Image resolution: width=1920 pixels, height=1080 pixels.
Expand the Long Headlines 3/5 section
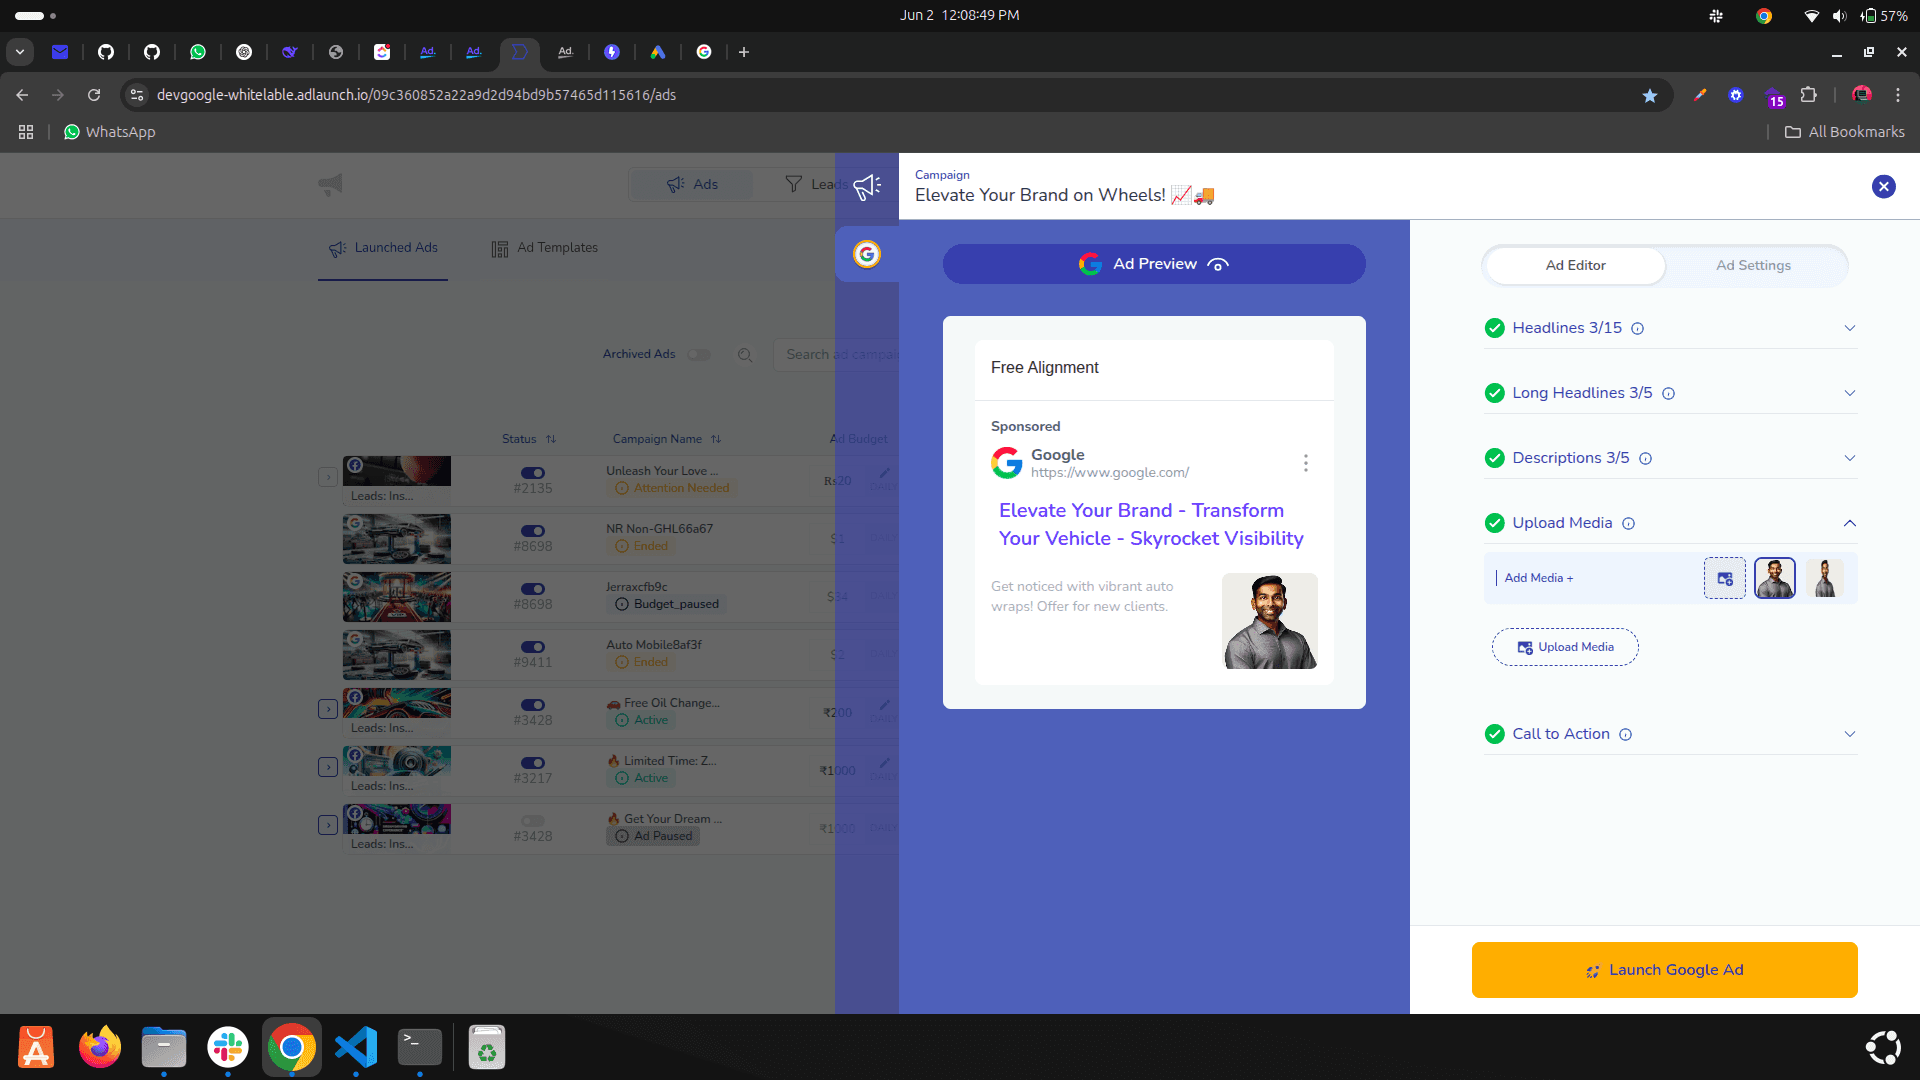tap(1850, 393)
